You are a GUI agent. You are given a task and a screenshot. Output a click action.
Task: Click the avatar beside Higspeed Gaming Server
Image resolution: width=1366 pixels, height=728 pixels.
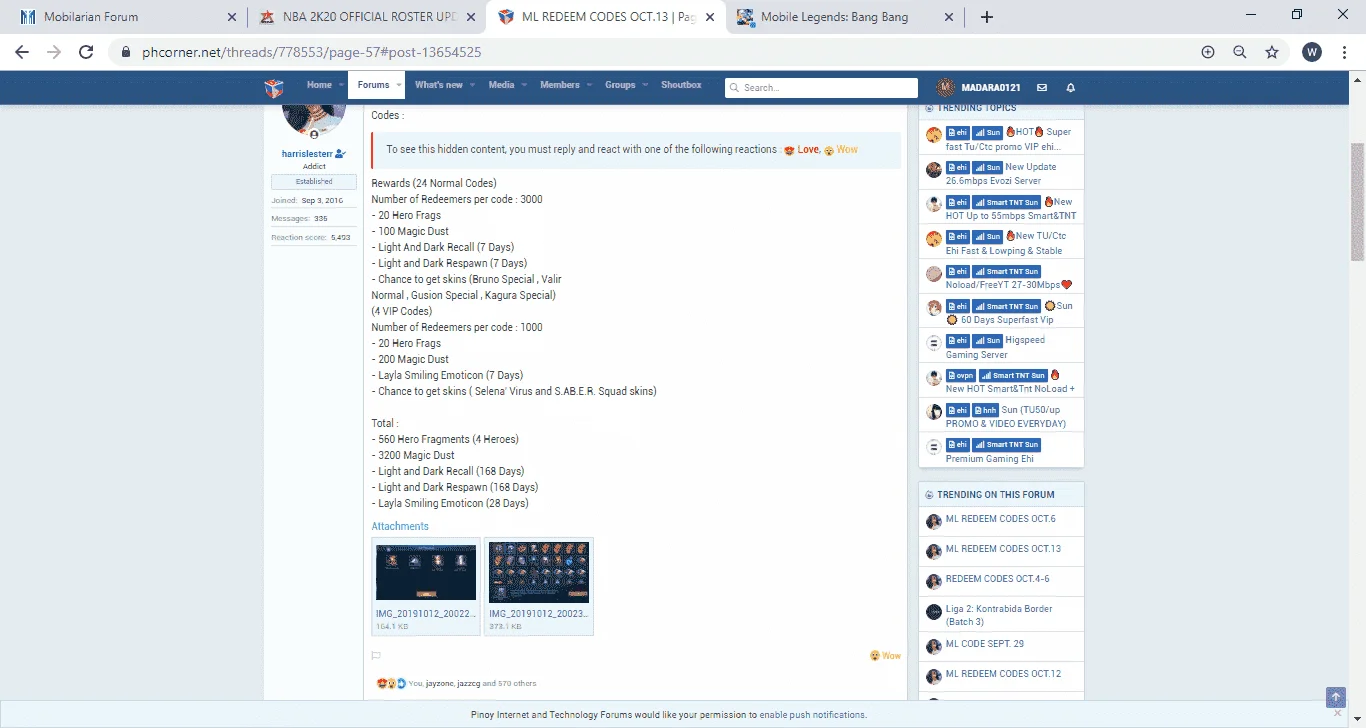(934, 342)
